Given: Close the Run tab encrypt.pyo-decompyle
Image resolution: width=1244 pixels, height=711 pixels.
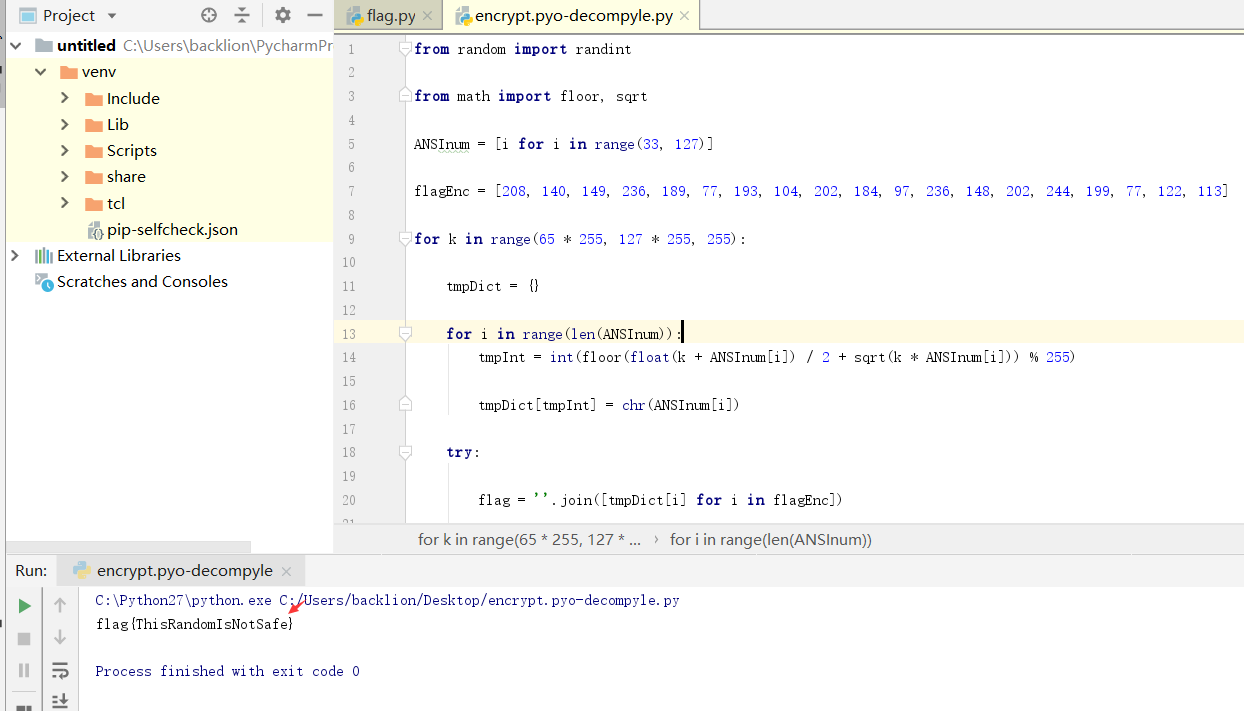Looking at the screenshot, I should tap(286, 572).
